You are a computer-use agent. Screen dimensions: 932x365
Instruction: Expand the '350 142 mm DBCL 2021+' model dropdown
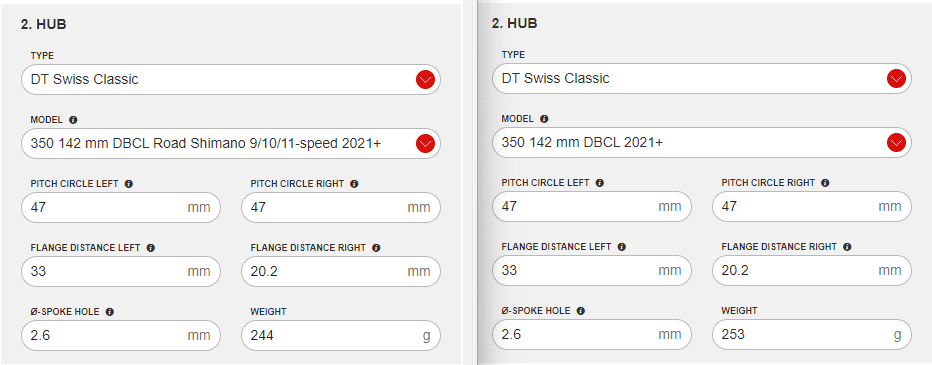[702, 143]
